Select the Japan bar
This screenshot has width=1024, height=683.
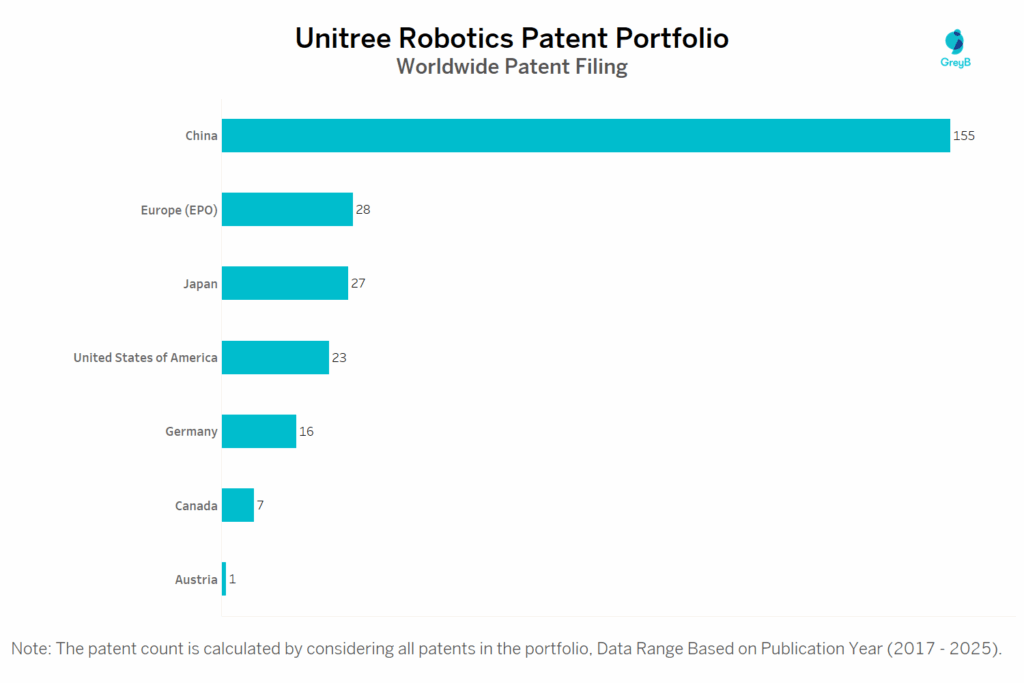[x=284, y=283]
